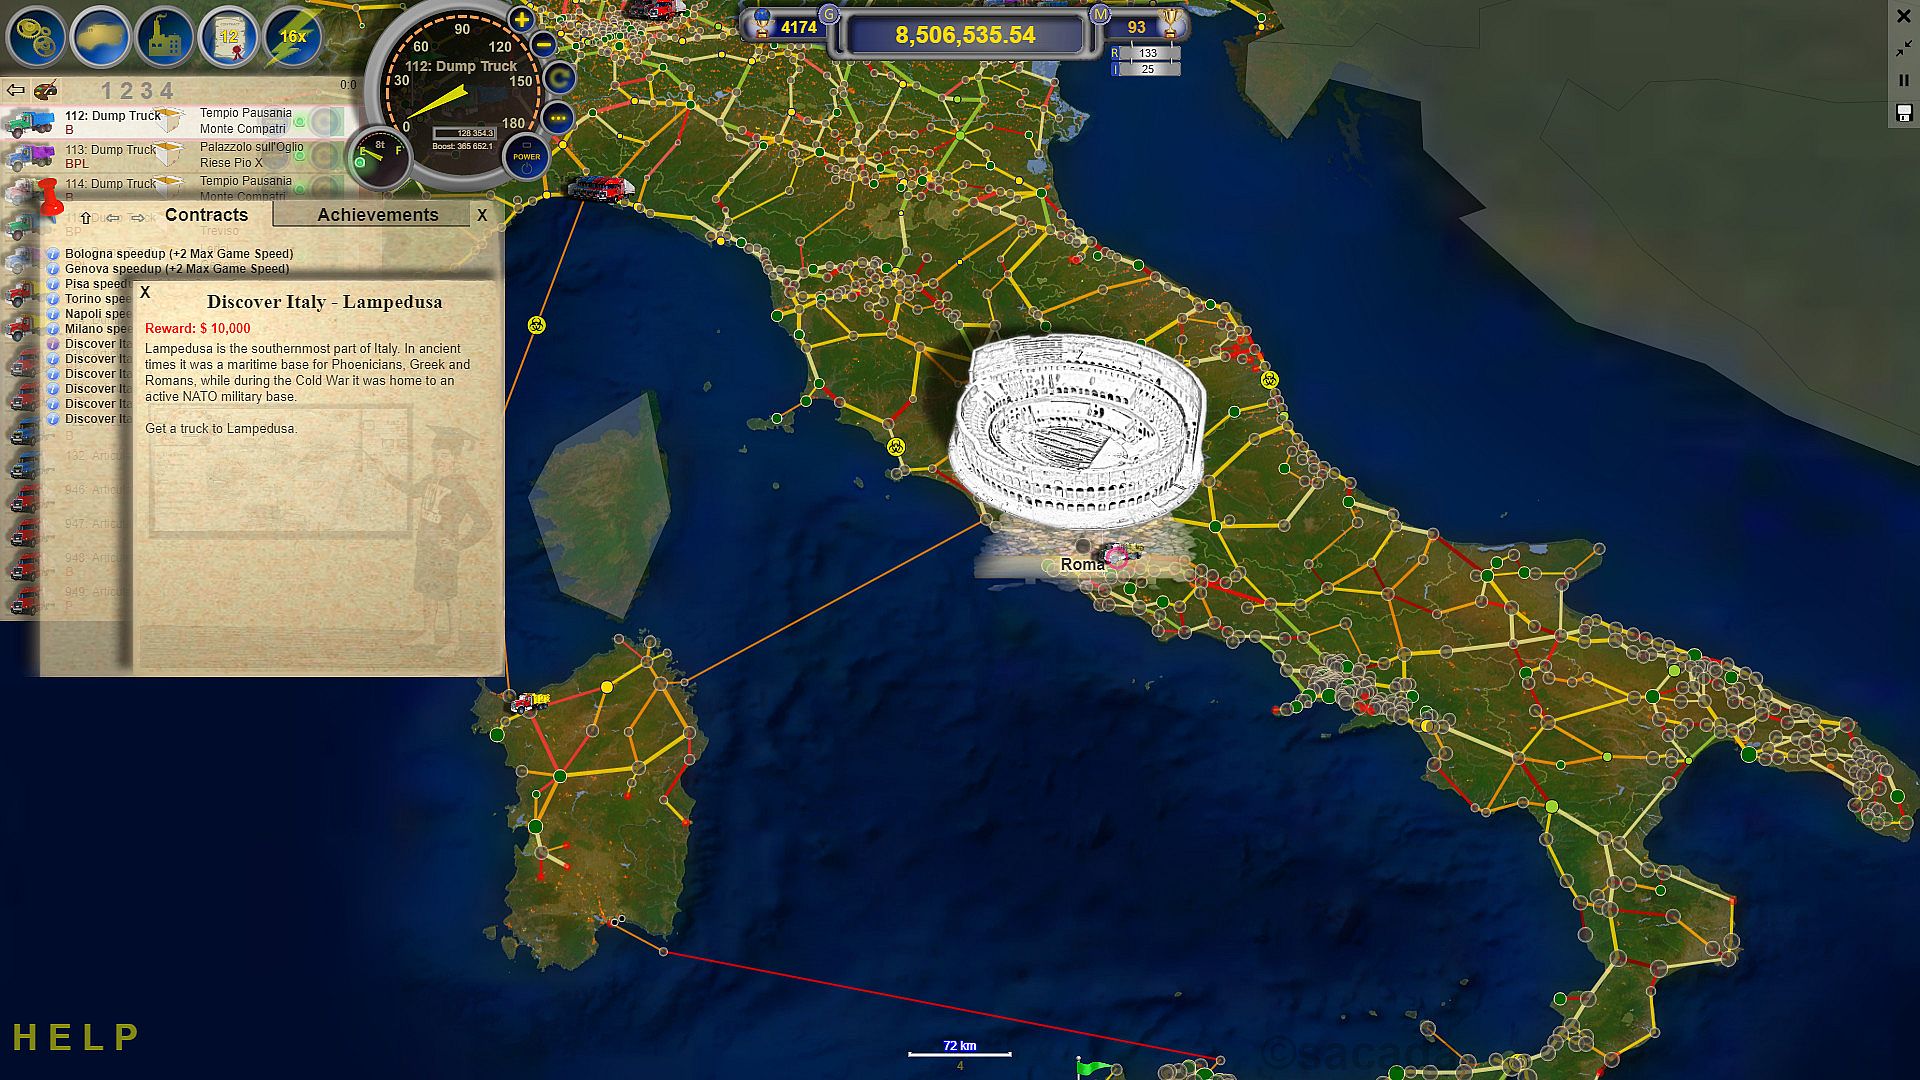This screenshot has width=1920, height=1080.
Task: Open the truck fleet panel
Action: click(x=101, y=37)
